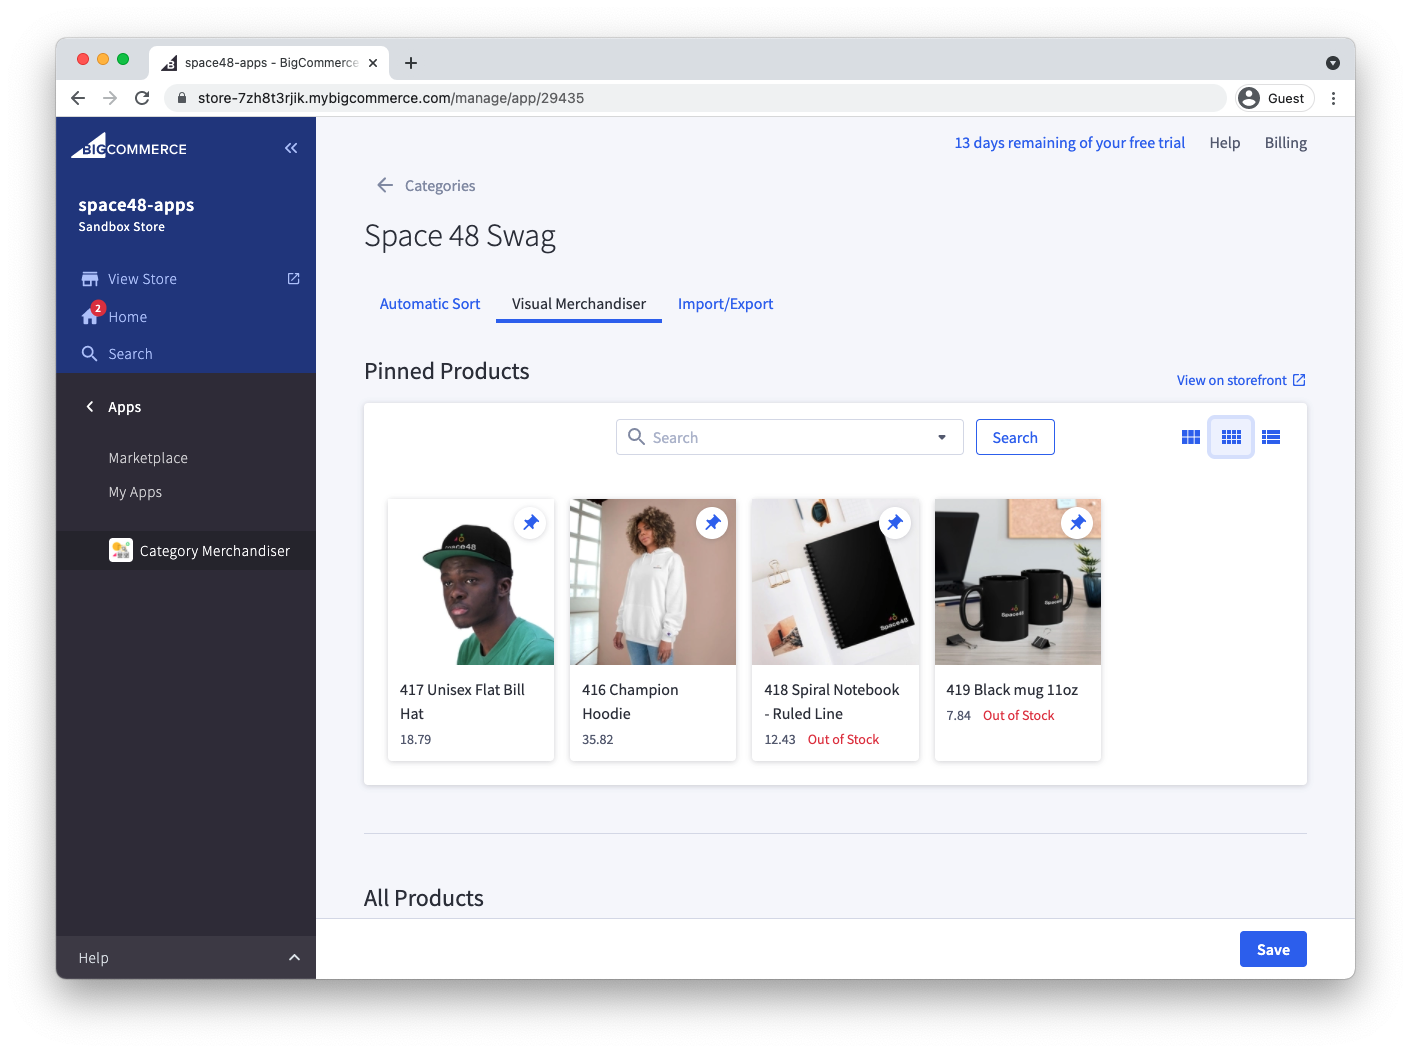Click in the pinned products search field

click(790, 437)
